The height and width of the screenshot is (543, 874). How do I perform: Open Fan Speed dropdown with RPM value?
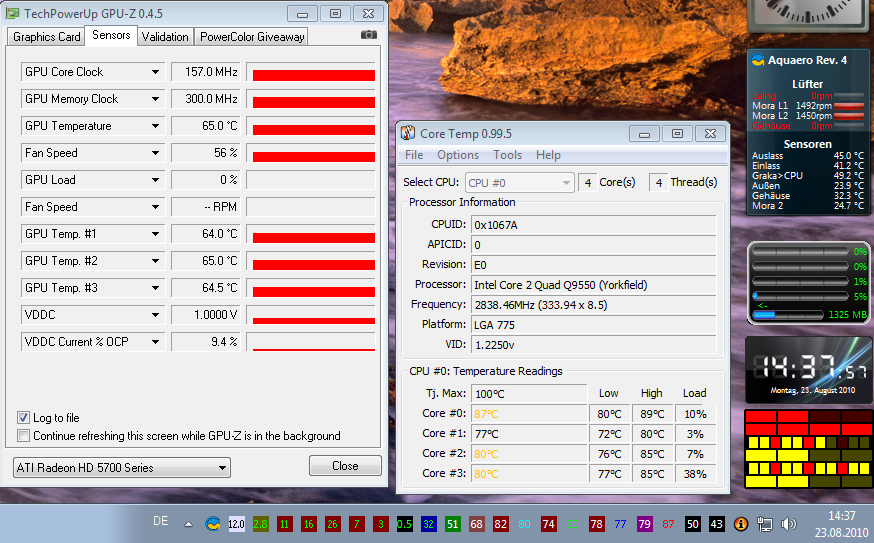pos(156,207)
